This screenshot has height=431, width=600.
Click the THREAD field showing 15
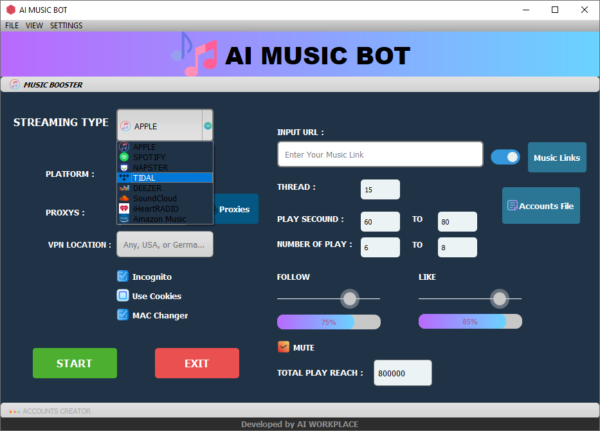(x=380, y=189)
